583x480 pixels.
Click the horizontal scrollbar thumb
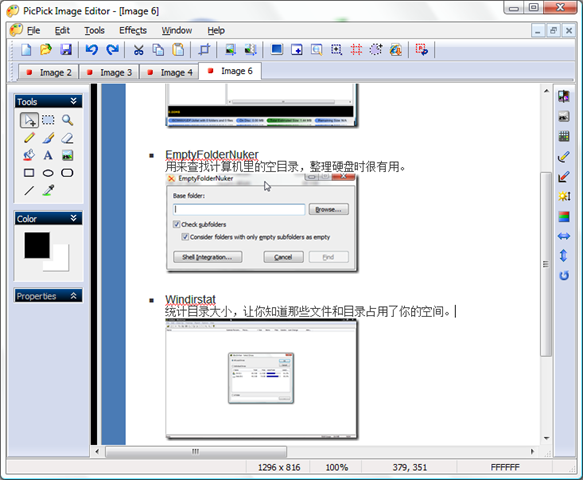click(x=196, y=452)
